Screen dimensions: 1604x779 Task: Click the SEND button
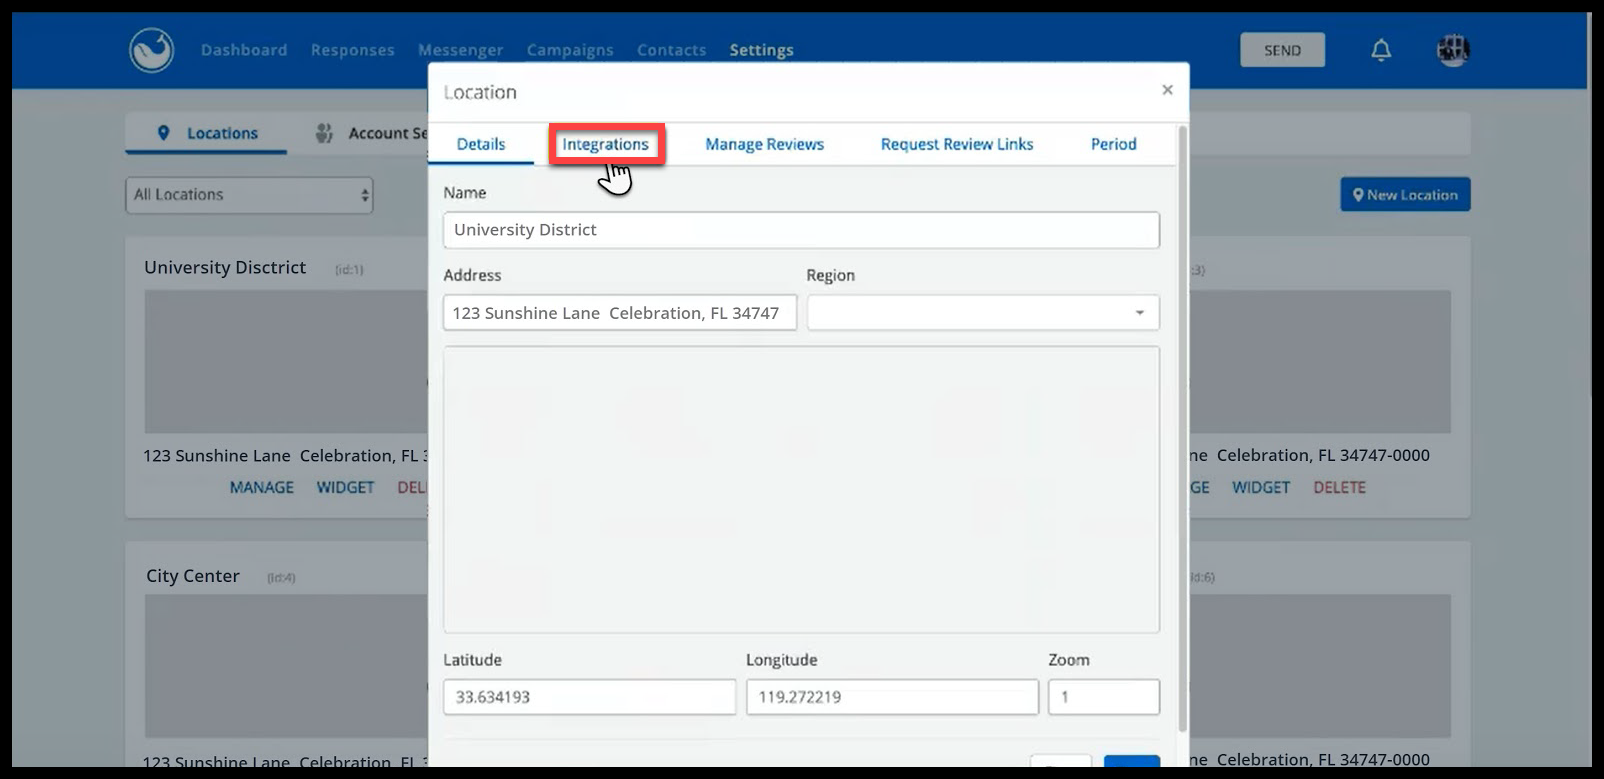(1282, 50)
